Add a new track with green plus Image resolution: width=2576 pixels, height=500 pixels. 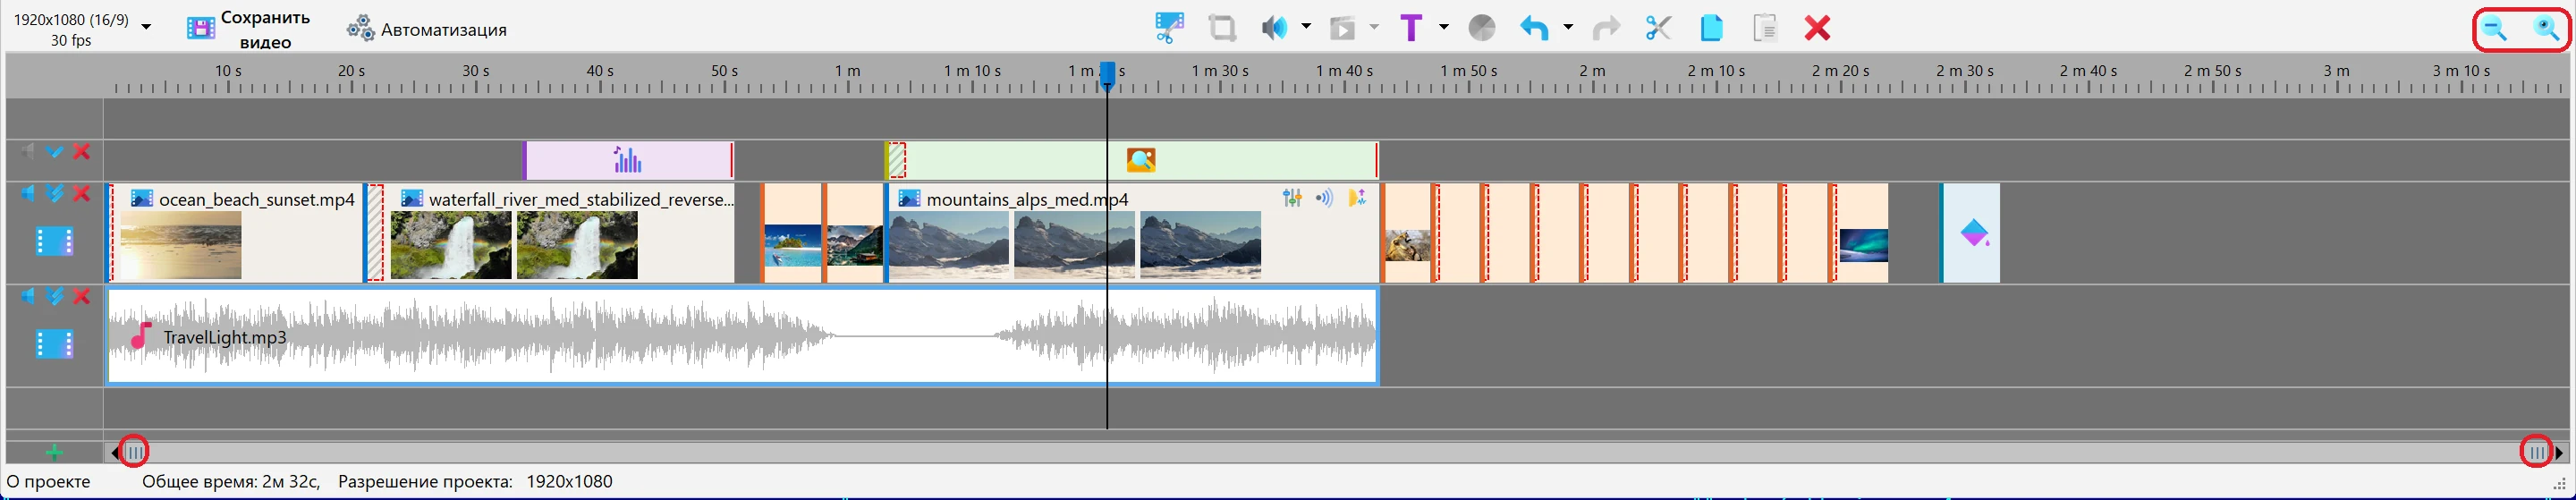(x=54, y=453)
